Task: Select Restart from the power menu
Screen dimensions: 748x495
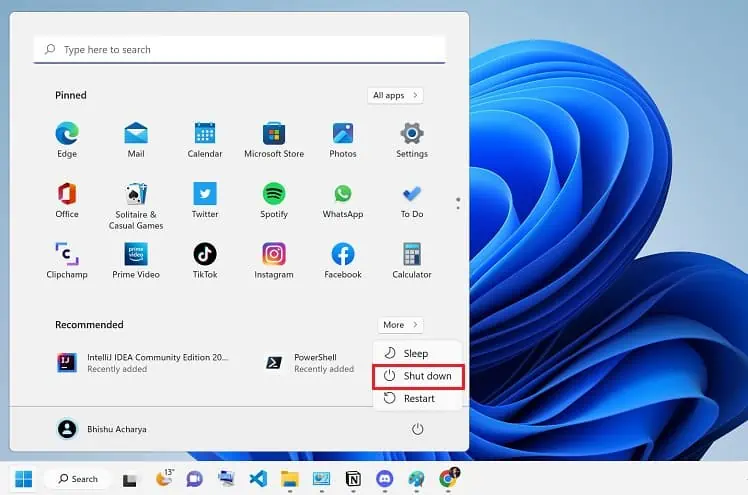Action: click(417, 399)
